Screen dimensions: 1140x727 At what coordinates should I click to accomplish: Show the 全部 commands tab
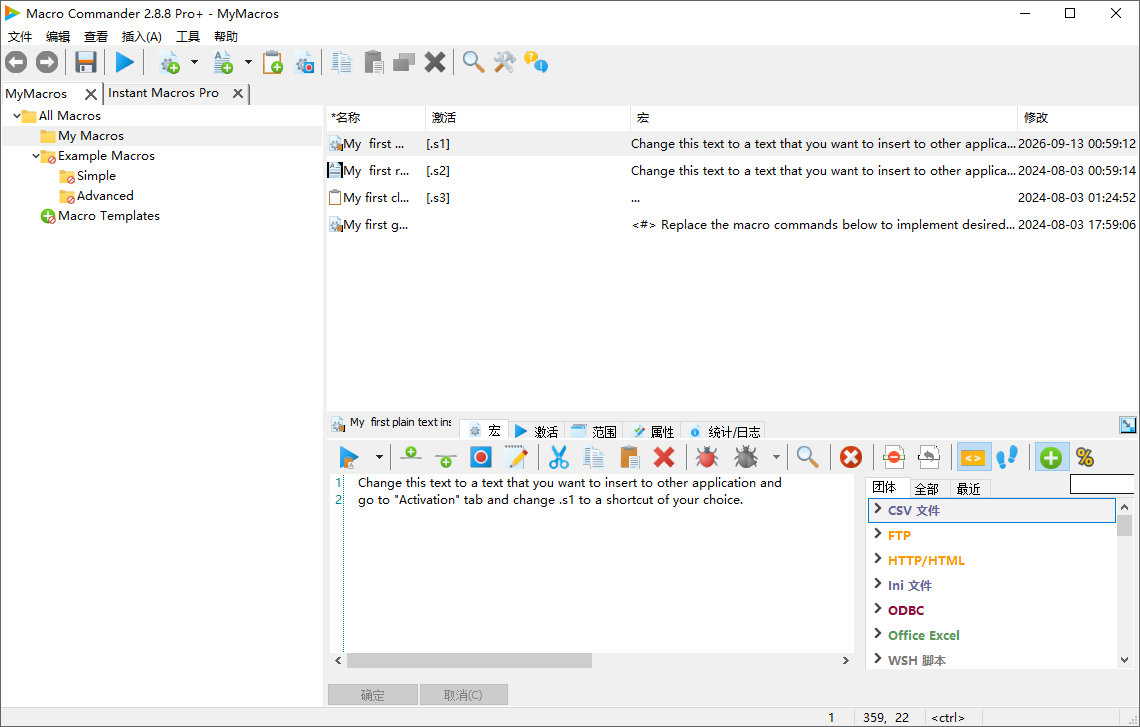(x=926, y=489)
